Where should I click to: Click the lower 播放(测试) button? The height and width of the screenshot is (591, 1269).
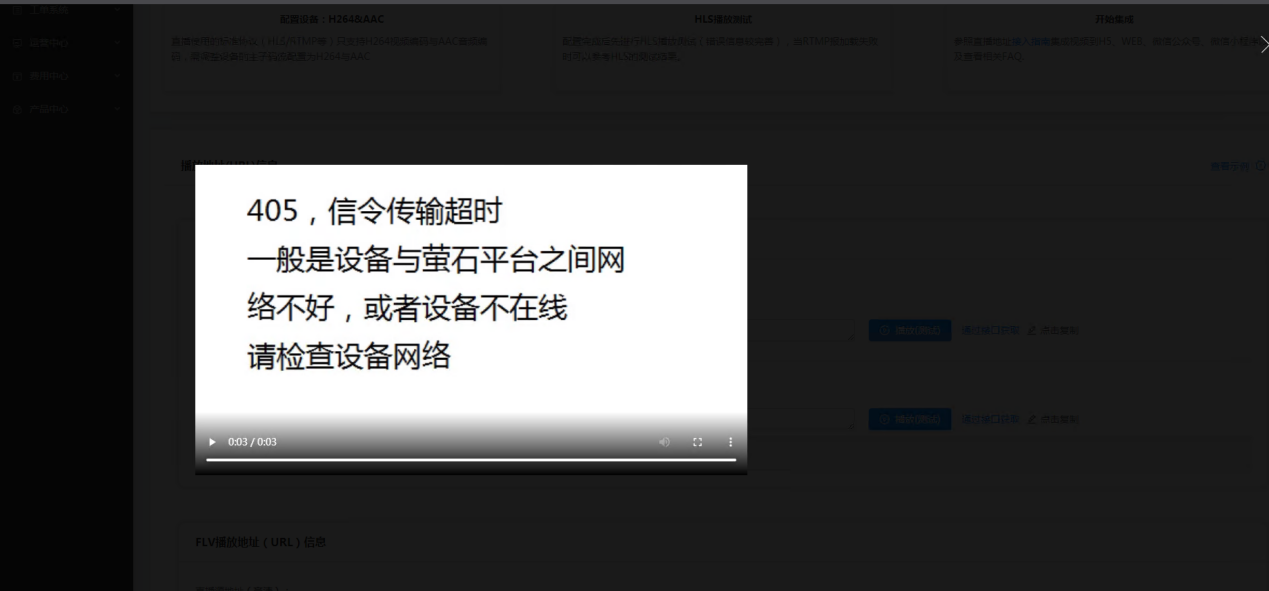tap(909, 419)
